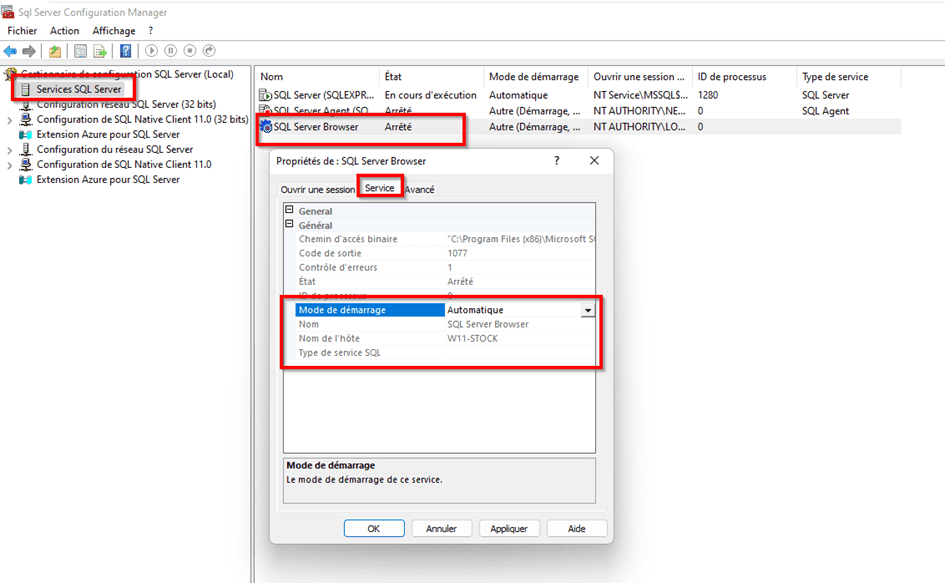Click the Annuler button
Image resolution: width=945 pixels, height=583 pixels.
pos(441,529)
